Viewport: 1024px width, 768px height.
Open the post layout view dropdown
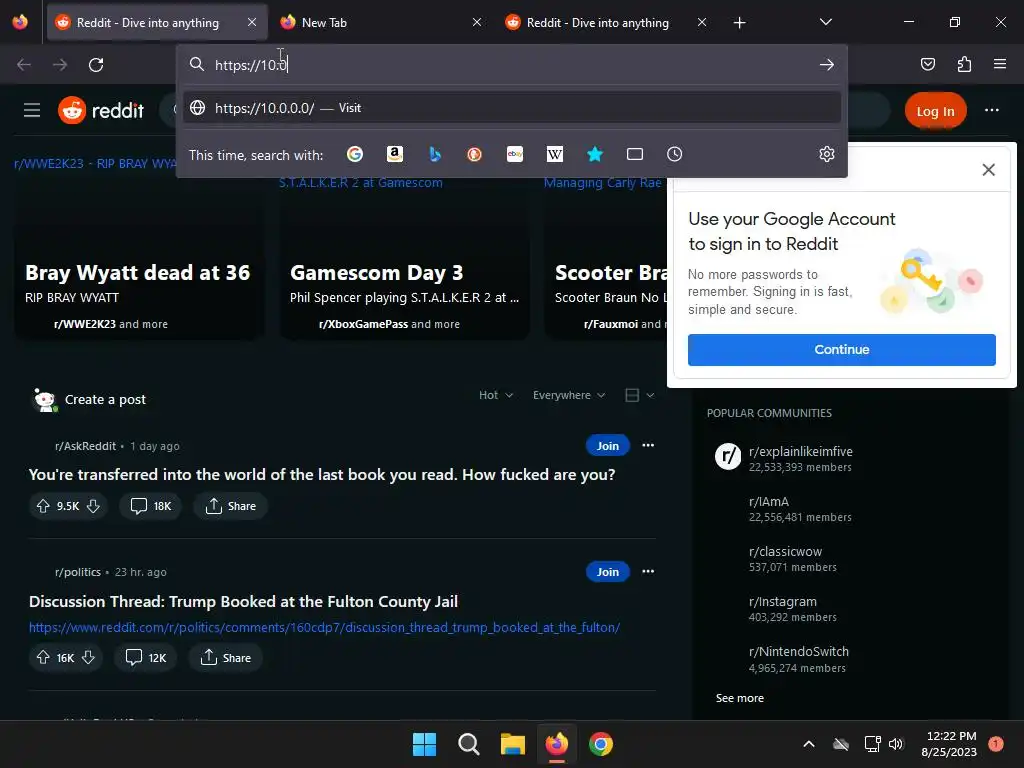tap(639, 395)
